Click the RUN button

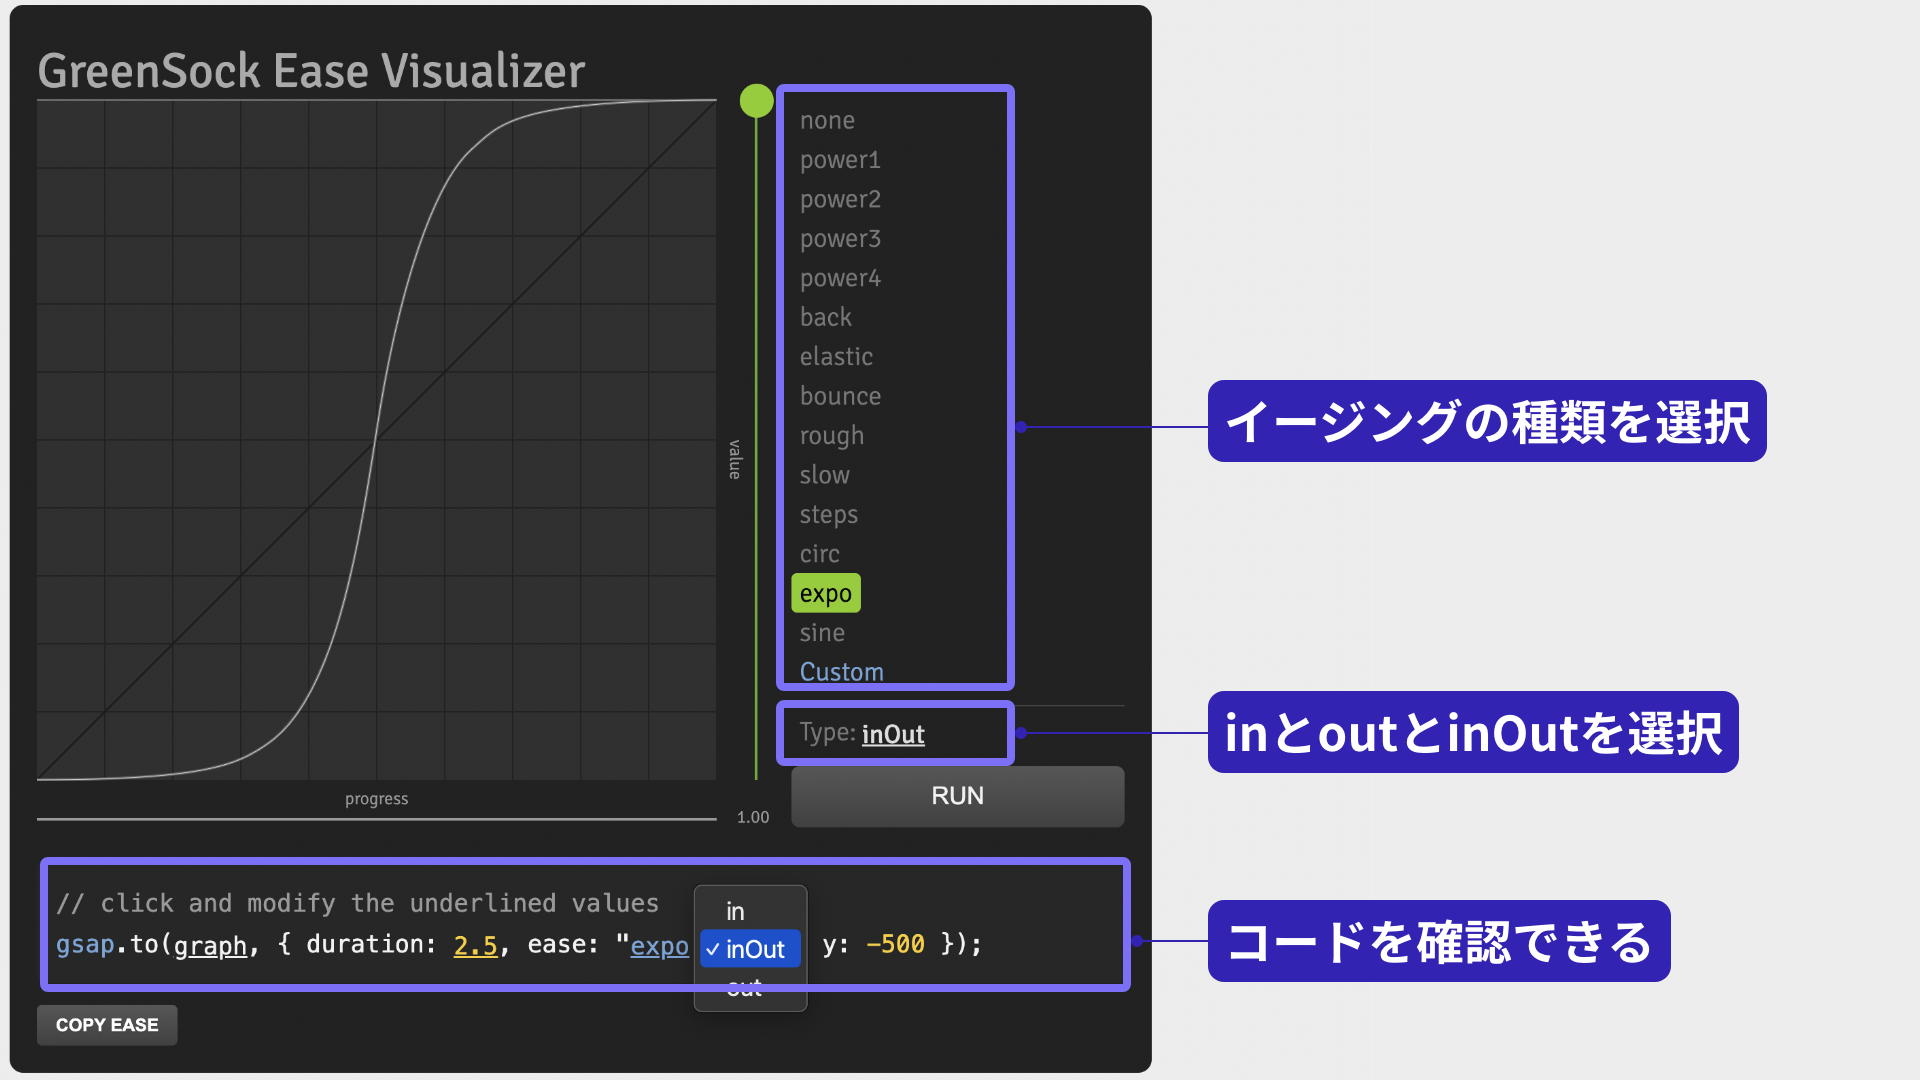[957, 796]
